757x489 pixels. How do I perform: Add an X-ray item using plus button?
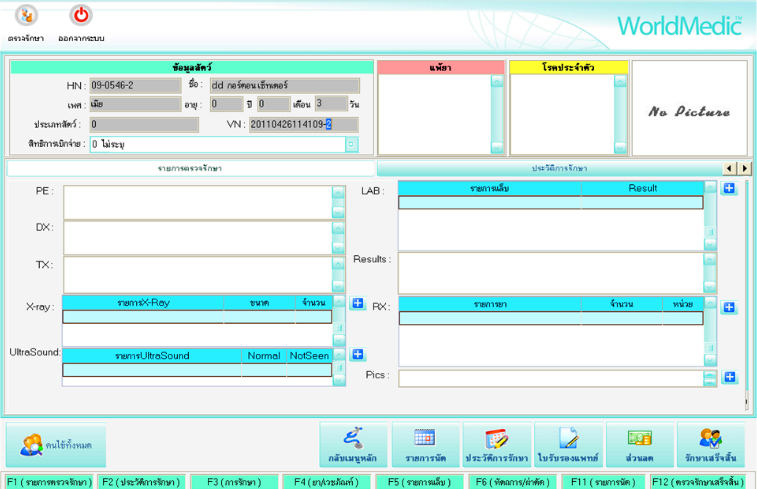click(357, 303)
